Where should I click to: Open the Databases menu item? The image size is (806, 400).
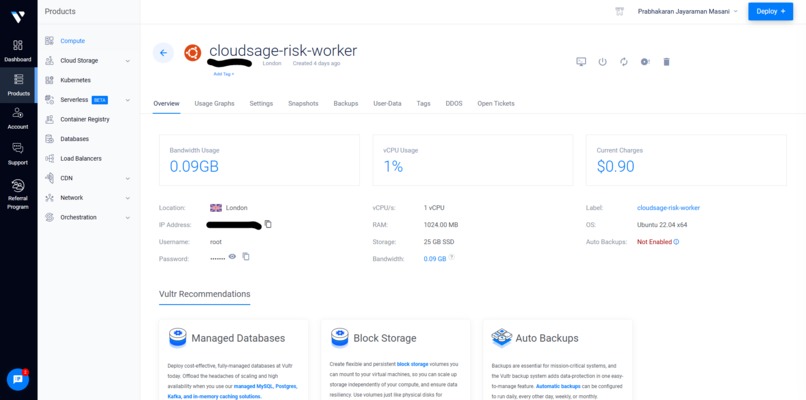pyautogui.click(x=75, y=139)
